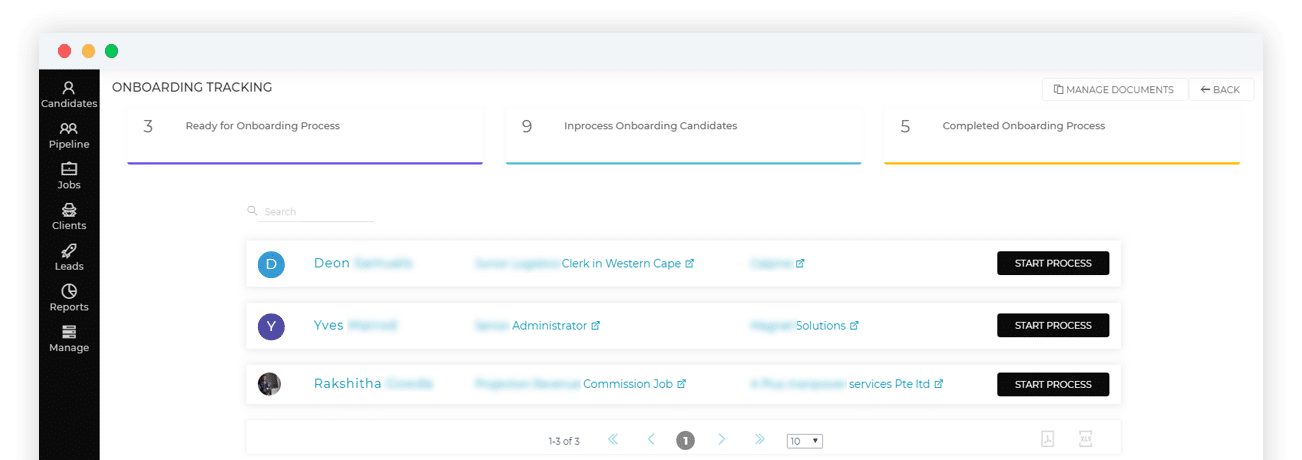The image size is (1302, 460).
Task: Open external link icon beside Commission Job
Action: 682,384
